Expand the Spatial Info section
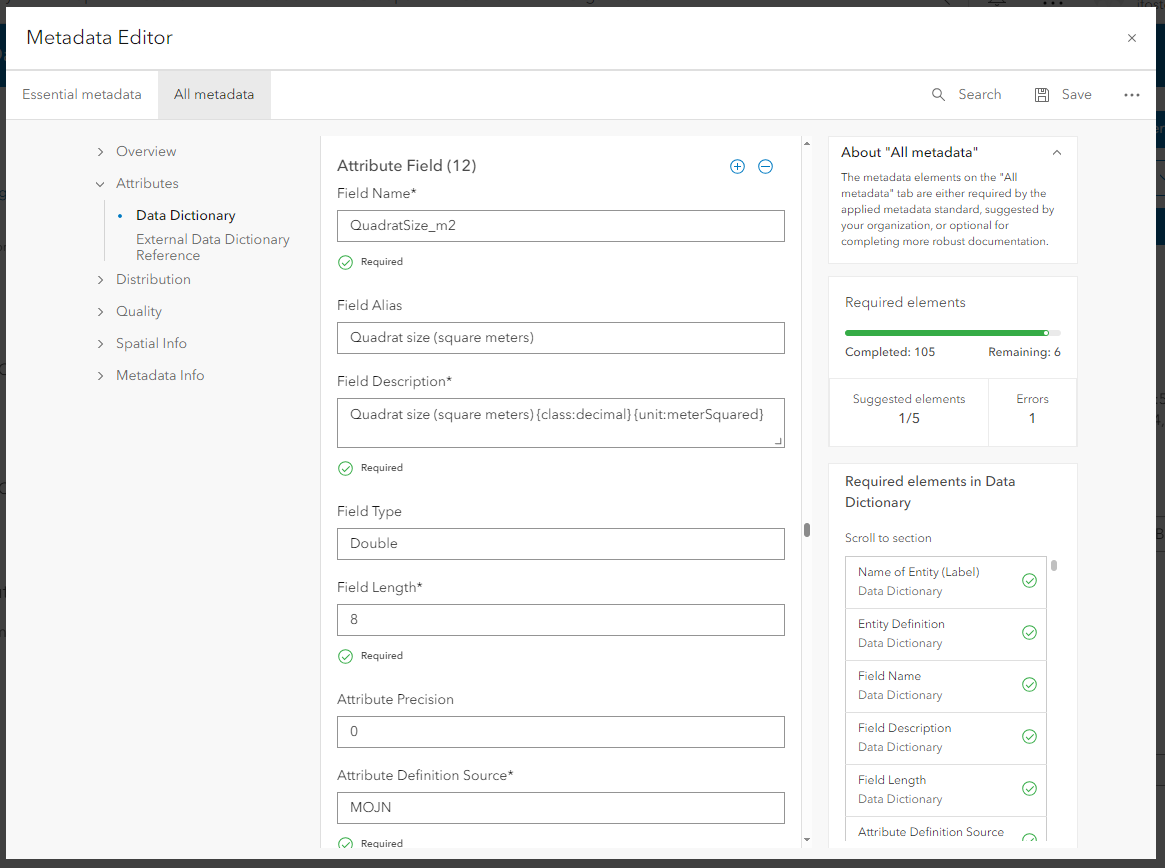1165x868 pixels. (100, 343)
